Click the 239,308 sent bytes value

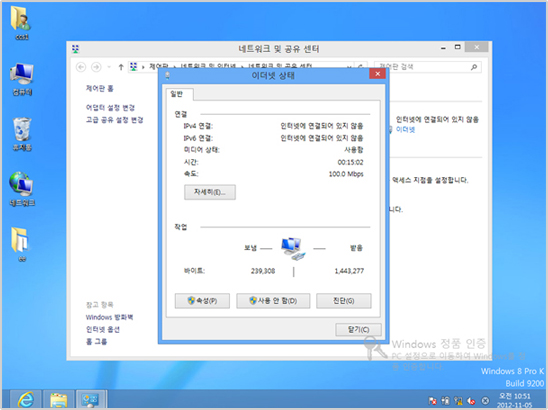click(263, 271)
